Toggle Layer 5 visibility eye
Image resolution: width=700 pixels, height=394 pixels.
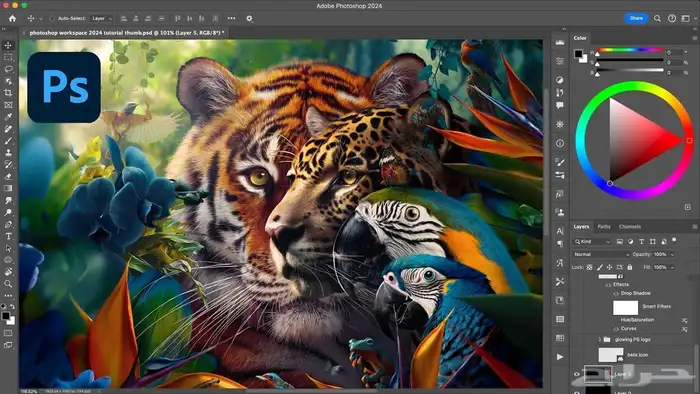[576, 374]
